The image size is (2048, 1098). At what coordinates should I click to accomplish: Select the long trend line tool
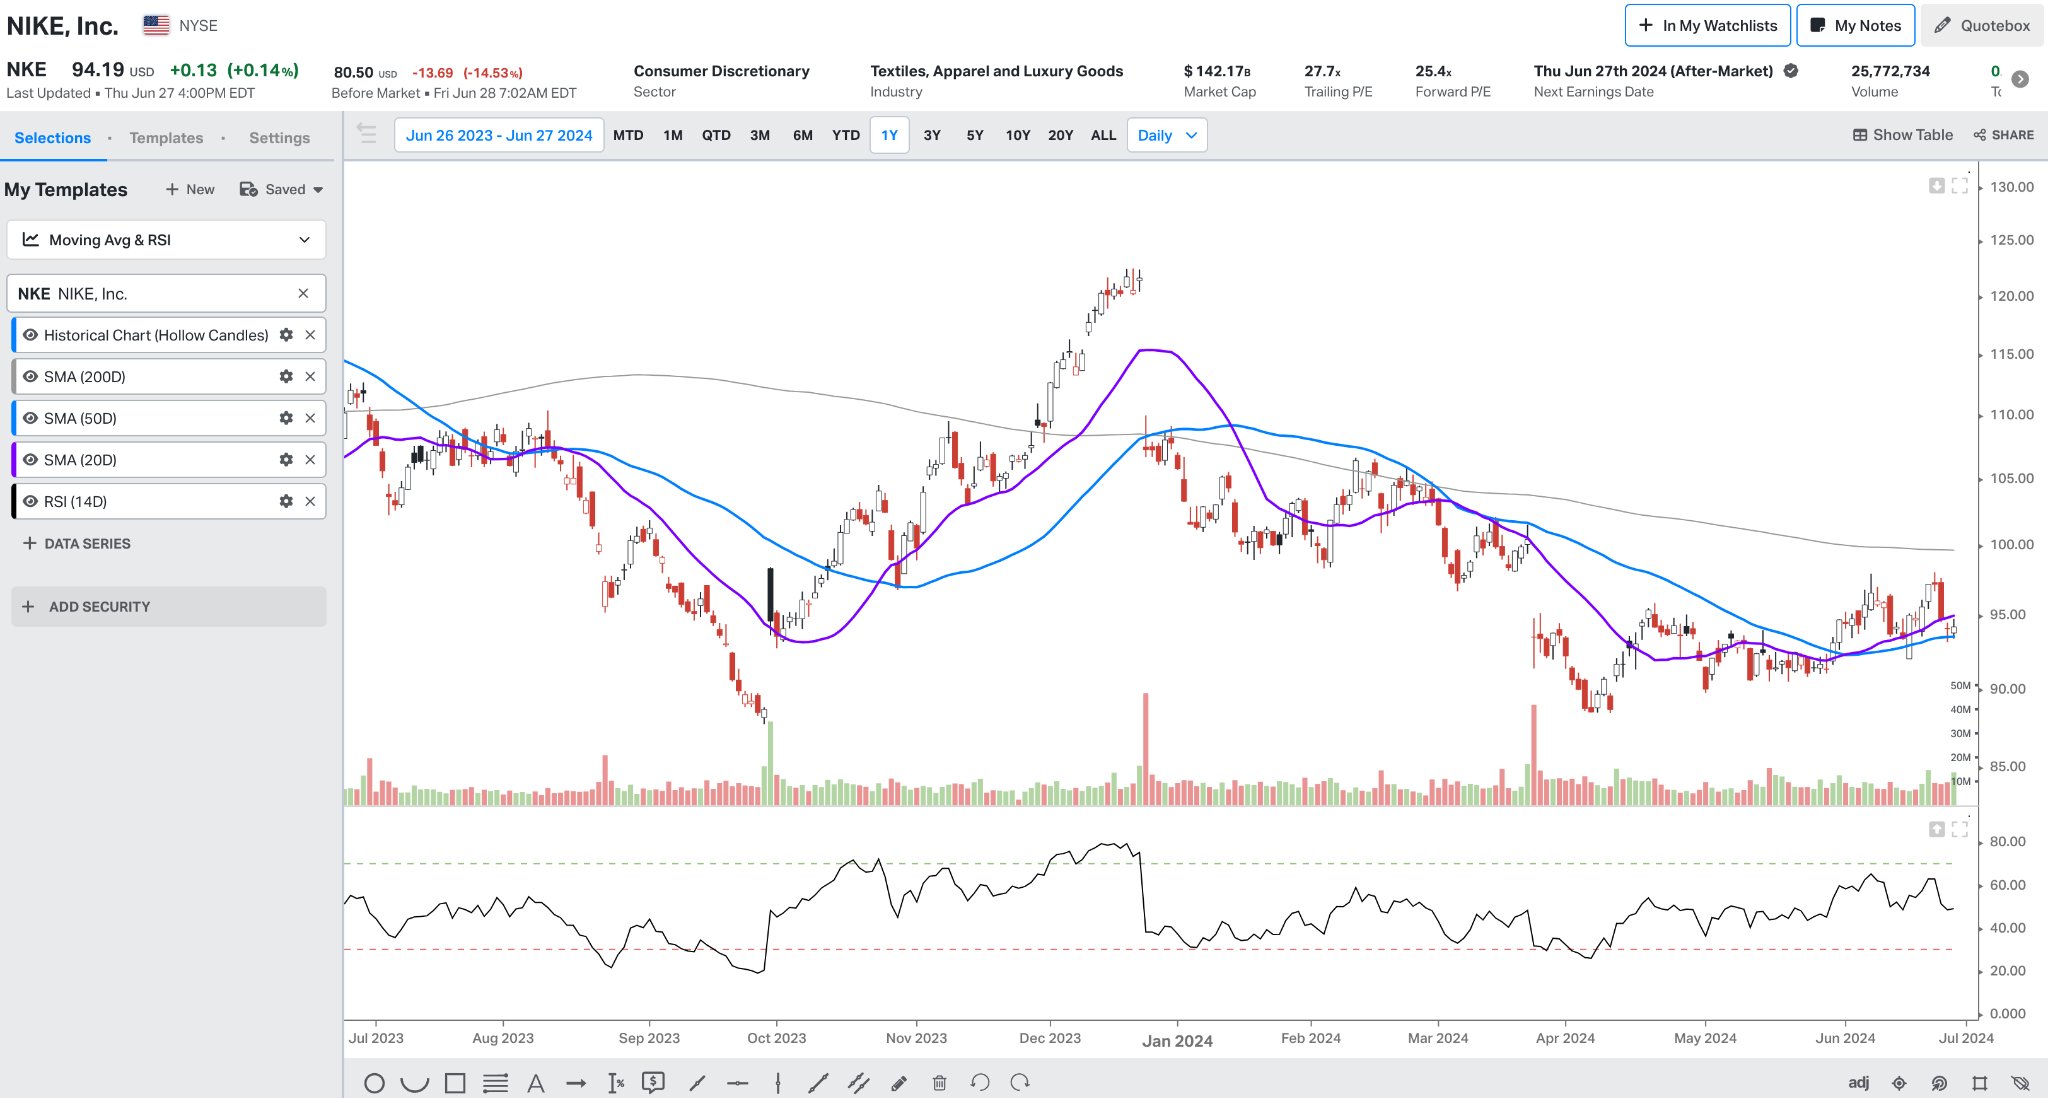tap(818, 1083)
